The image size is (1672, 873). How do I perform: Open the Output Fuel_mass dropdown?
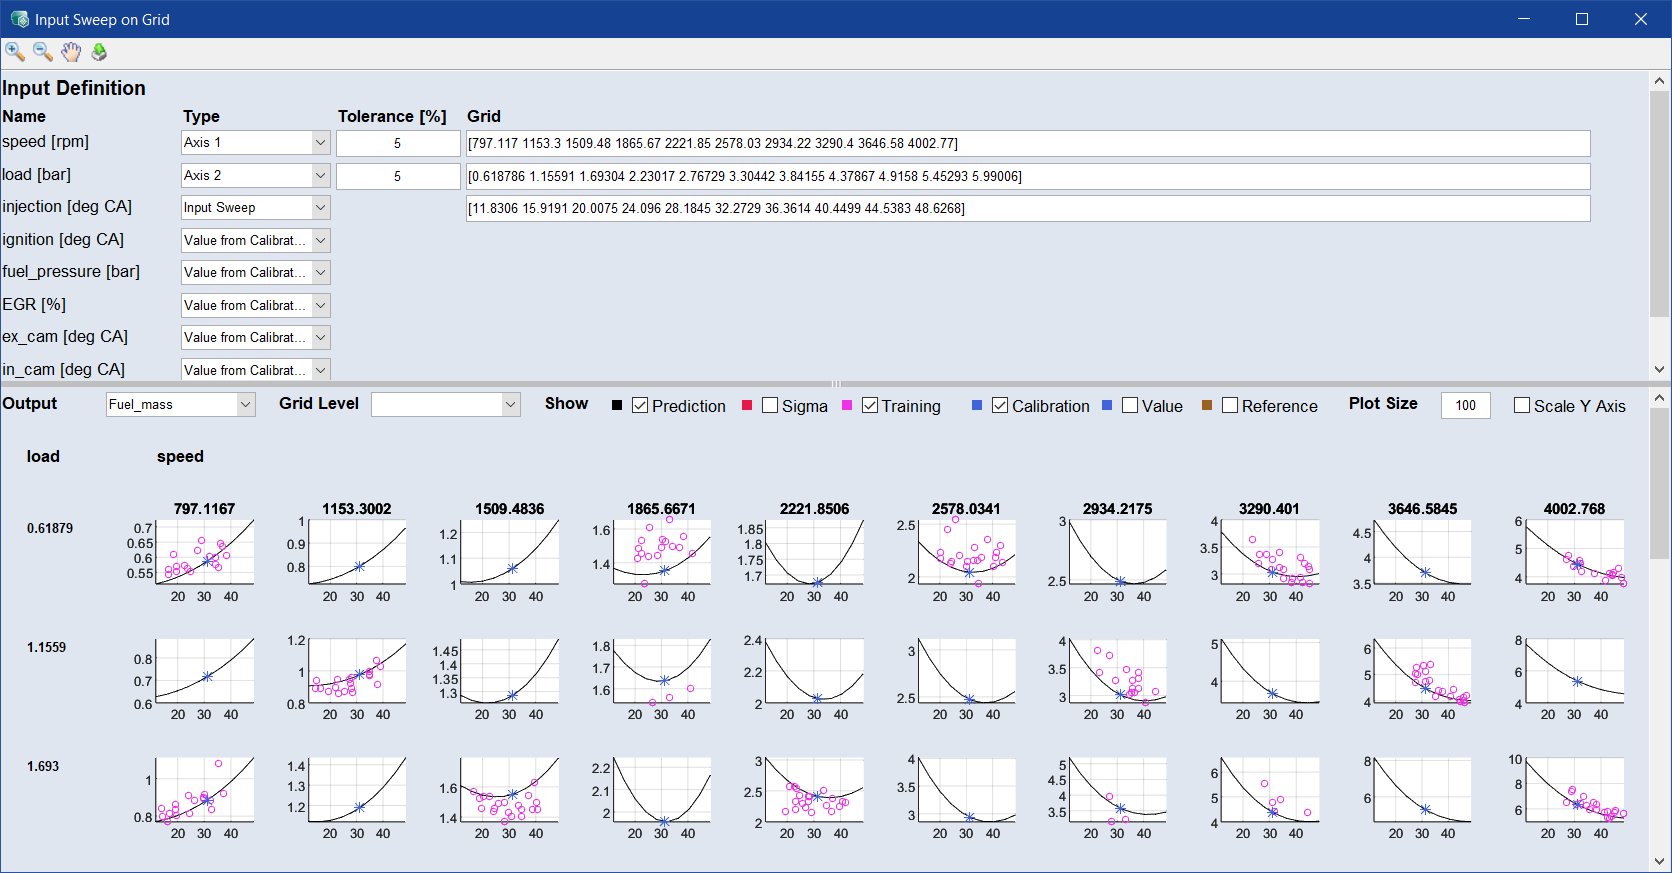(181, 404)
